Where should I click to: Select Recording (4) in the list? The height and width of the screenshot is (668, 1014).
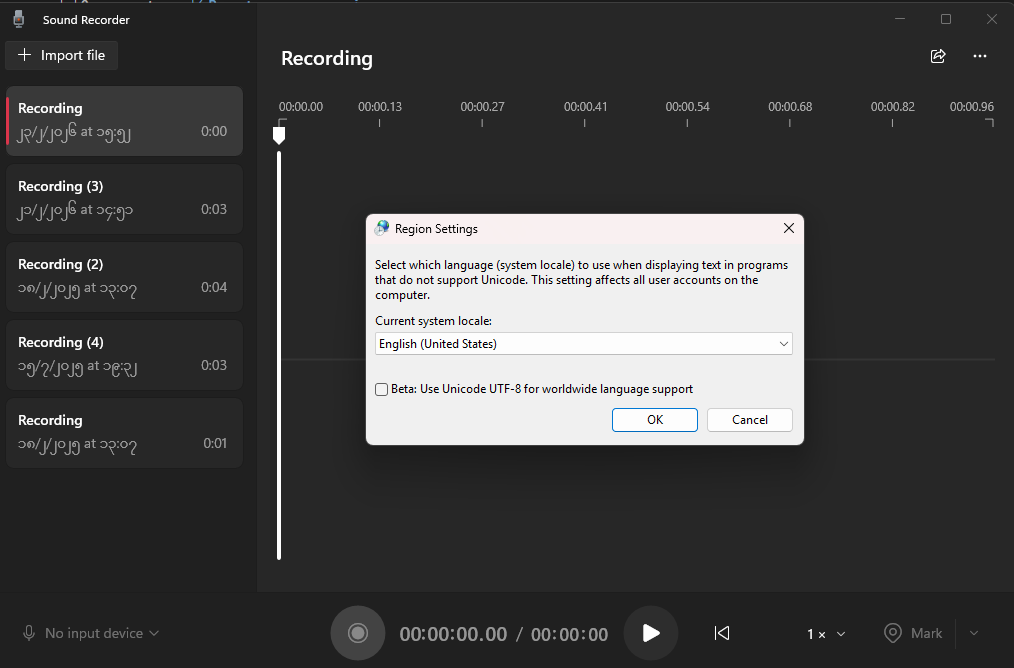(x=124, y=355)
